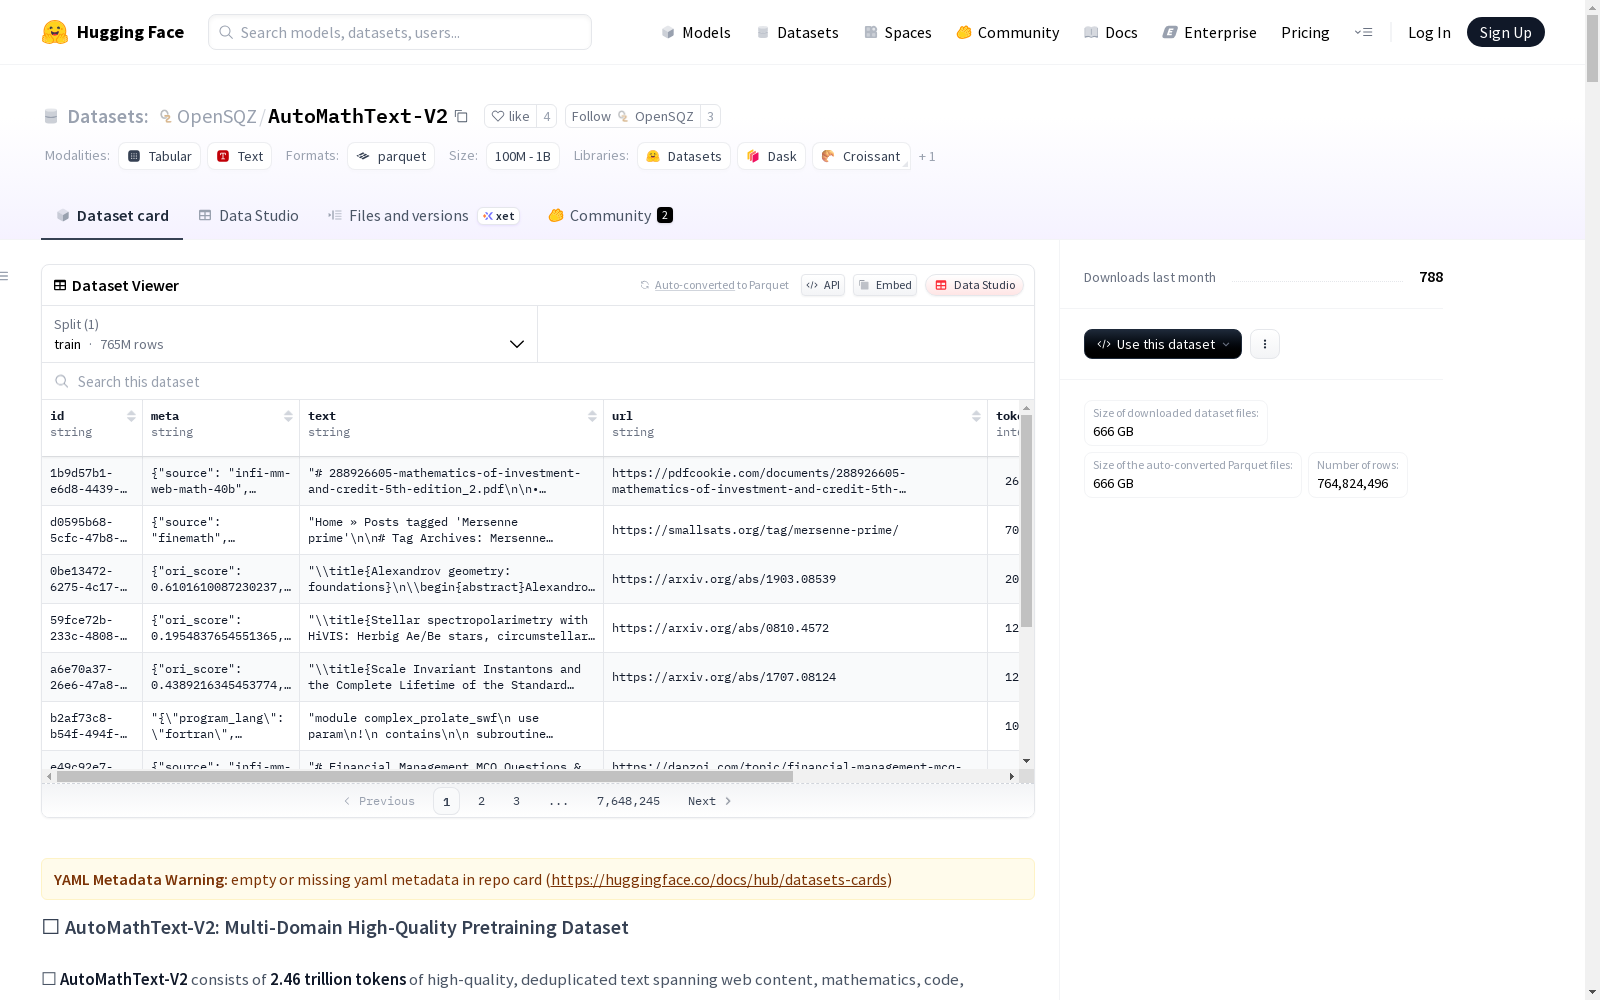Sort the meta column
This screenshot has height=1000, width=1600.
click(x=288, y=416)
